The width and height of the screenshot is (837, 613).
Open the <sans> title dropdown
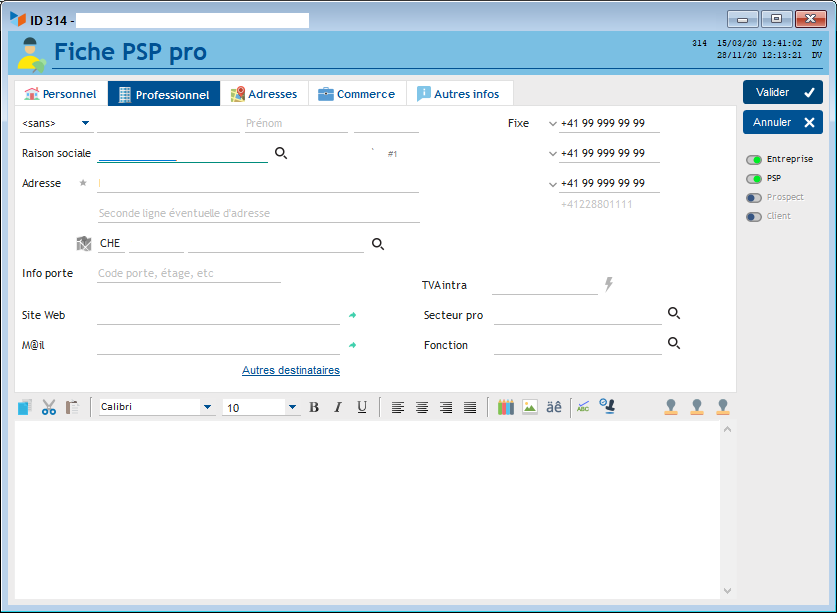pyautogui.click(x=56, y=123)
